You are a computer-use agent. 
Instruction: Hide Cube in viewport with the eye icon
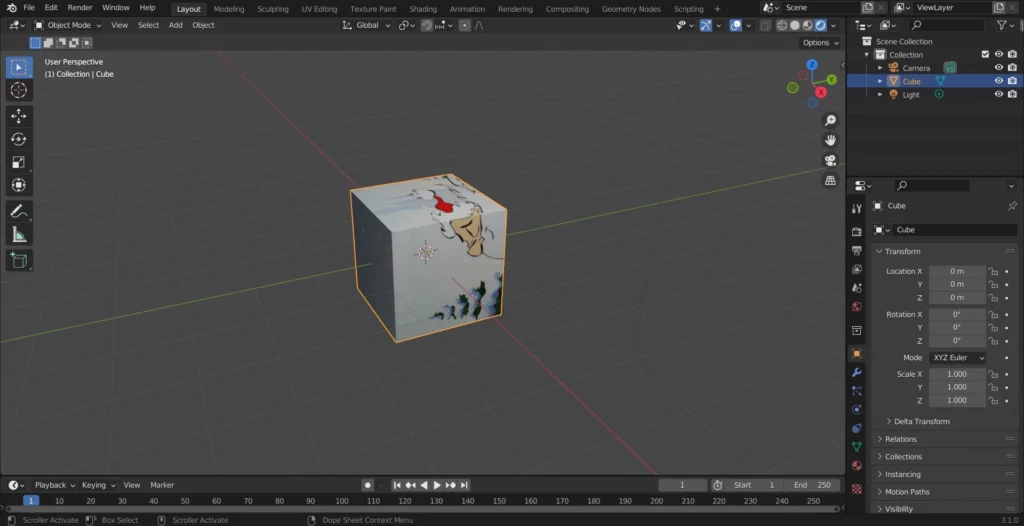(x=999, y=81)
